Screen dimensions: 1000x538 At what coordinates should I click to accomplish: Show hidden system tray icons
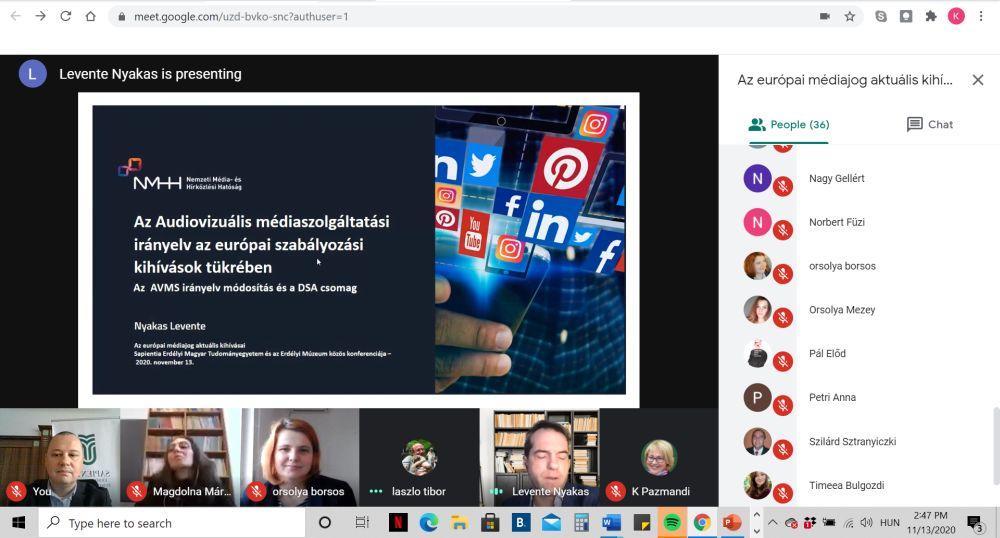coord(772,522)
